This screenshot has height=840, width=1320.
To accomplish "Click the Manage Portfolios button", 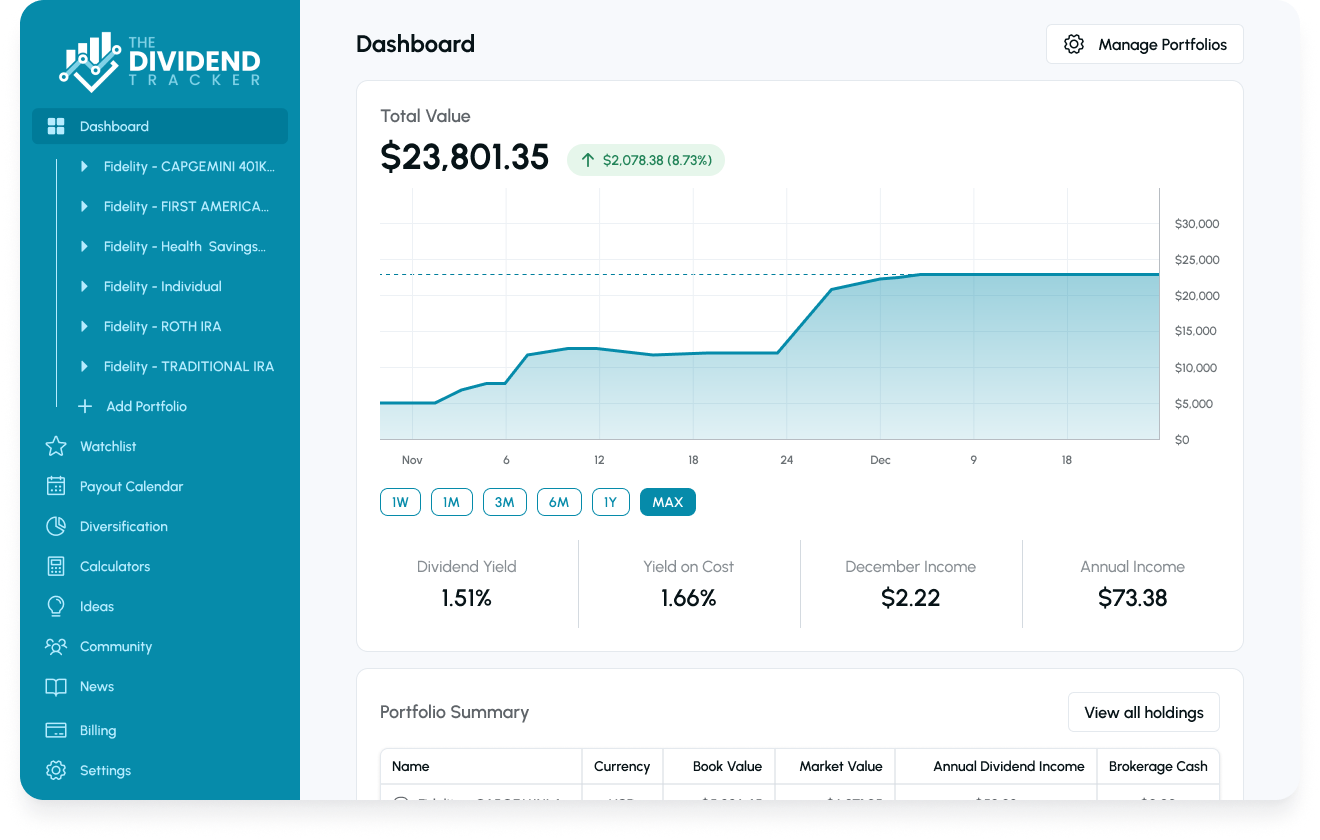I will pos(1144,44).
